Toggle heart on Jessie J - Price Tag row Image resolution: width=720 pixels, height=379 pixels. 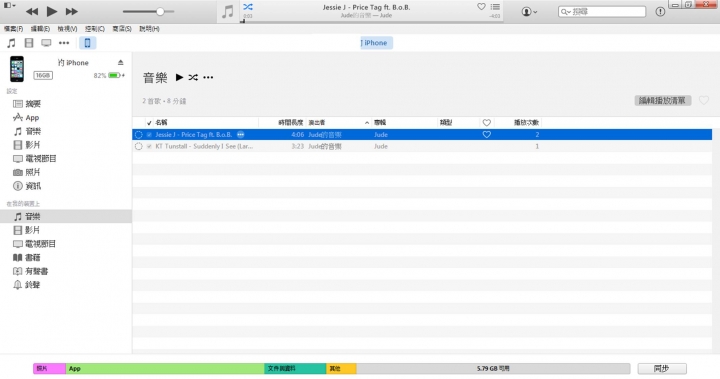click(487, 135)
